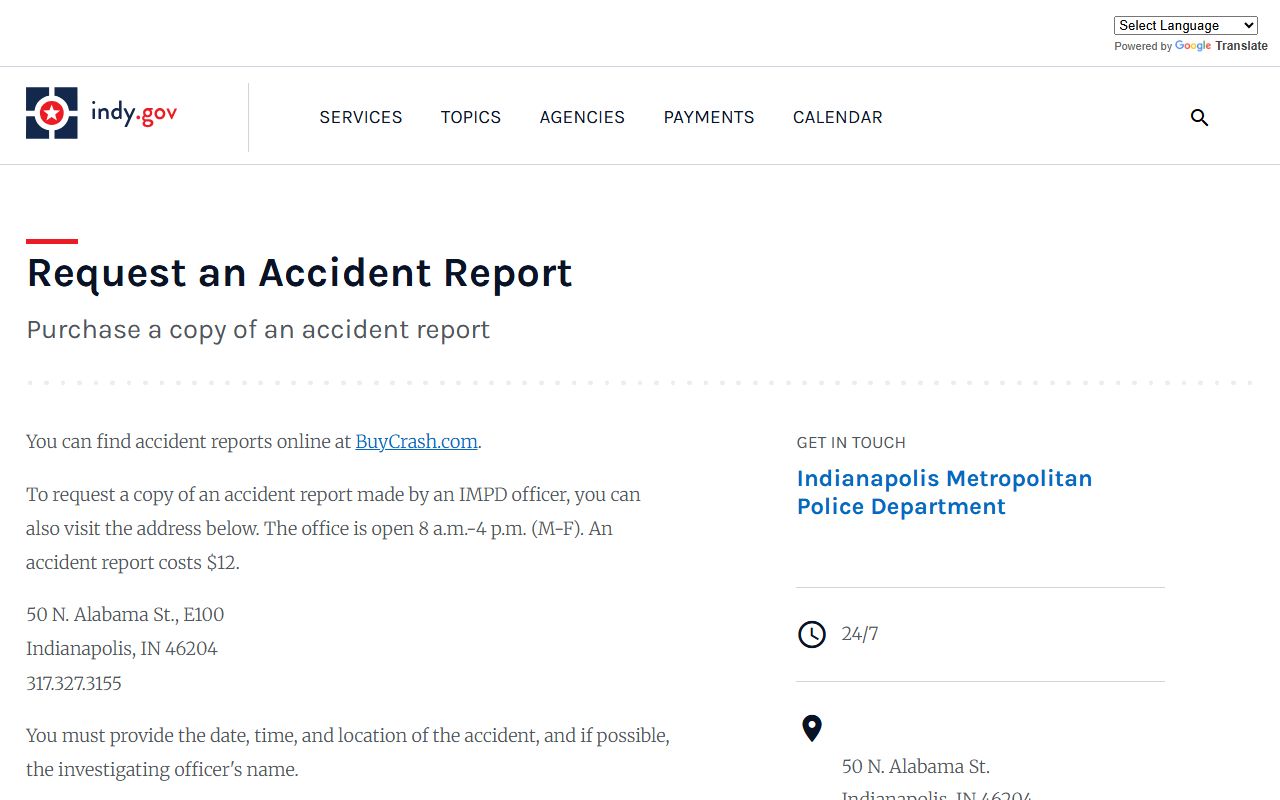
Task: Click the 50 N. Alabama St., E100 address
Action: pyautogui.click(x=125, y=614)
